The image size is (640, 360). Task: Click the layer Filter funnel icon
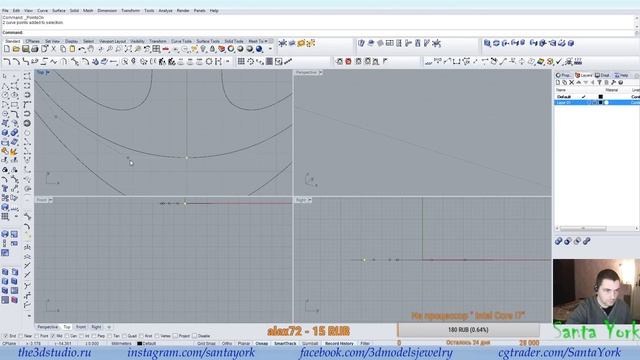tap(600, 82)
